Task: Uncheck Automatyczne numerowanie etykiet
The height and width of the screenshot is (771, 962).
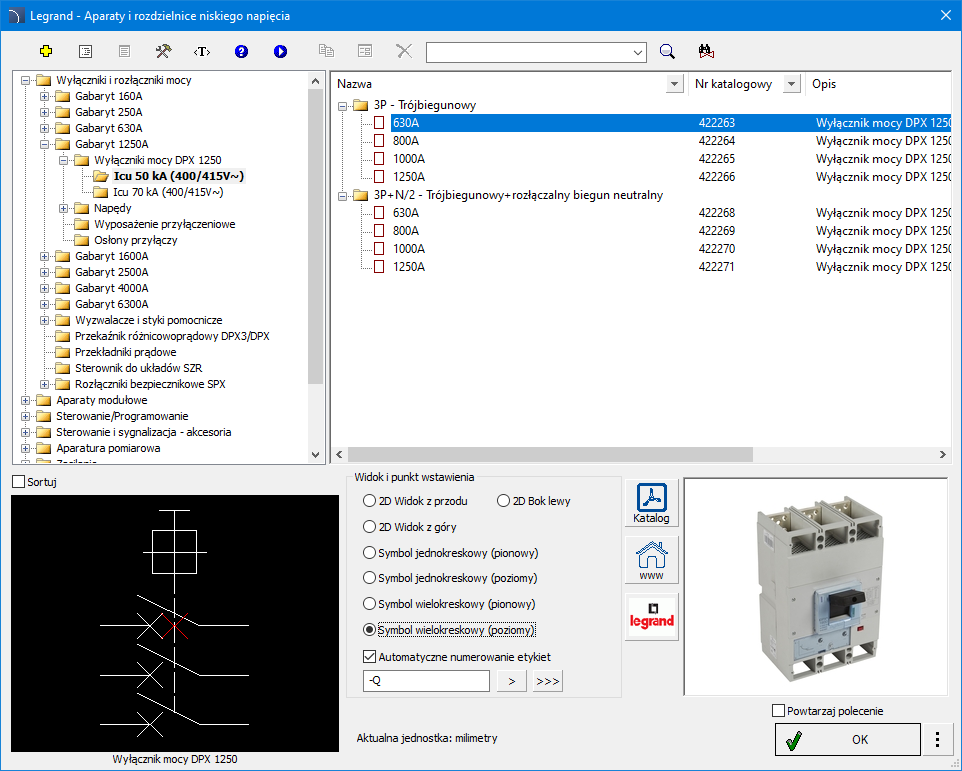Action: [369, 657]
